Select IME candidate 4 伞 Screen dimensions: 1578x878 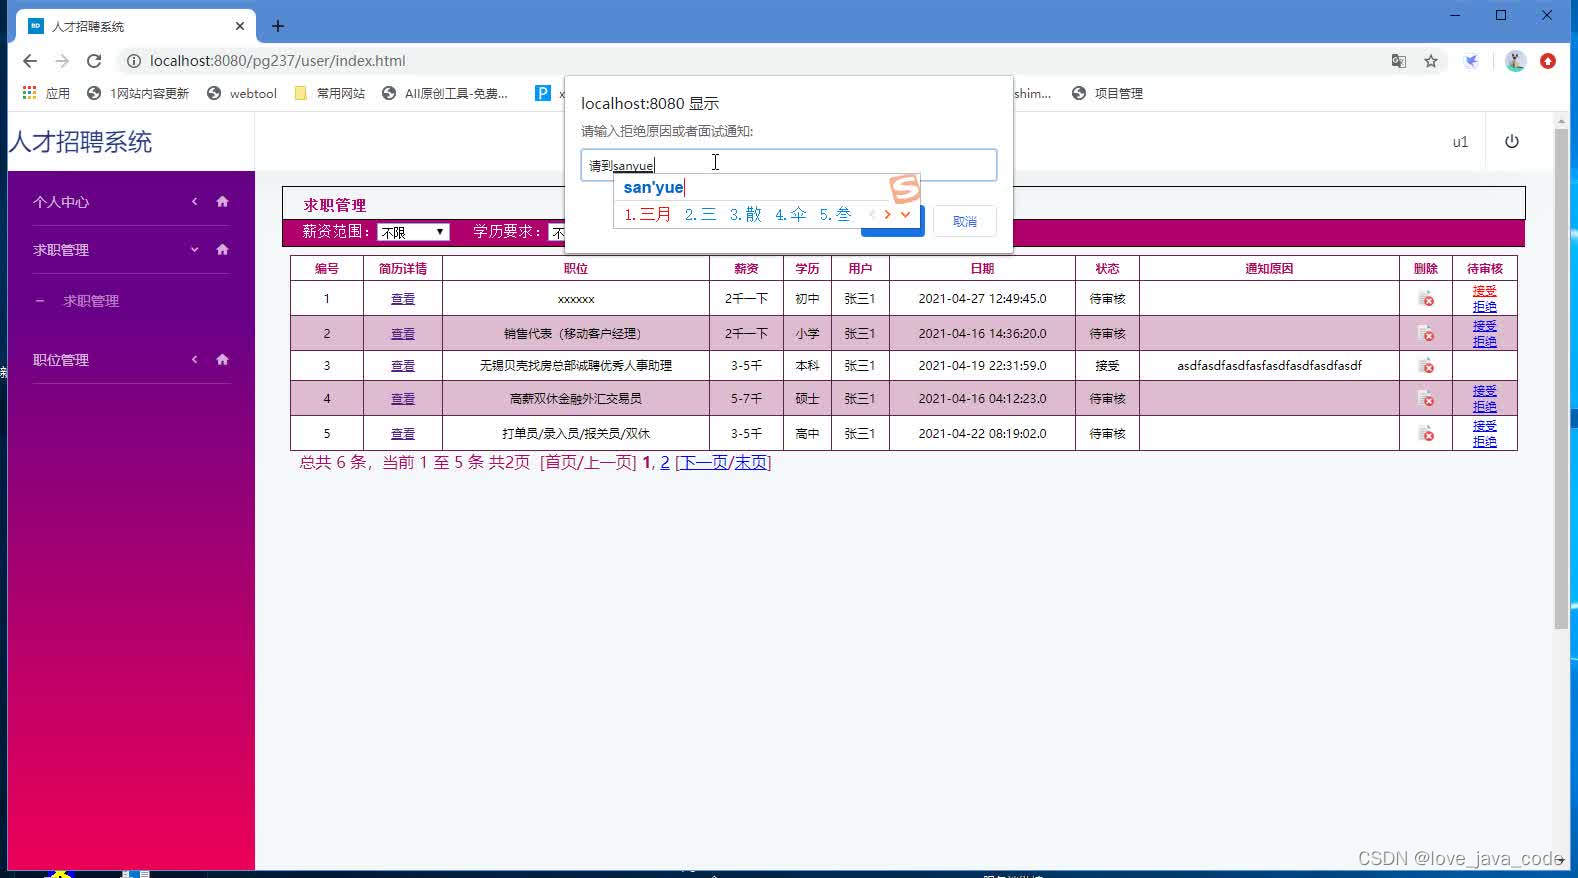tap(790, 214)
